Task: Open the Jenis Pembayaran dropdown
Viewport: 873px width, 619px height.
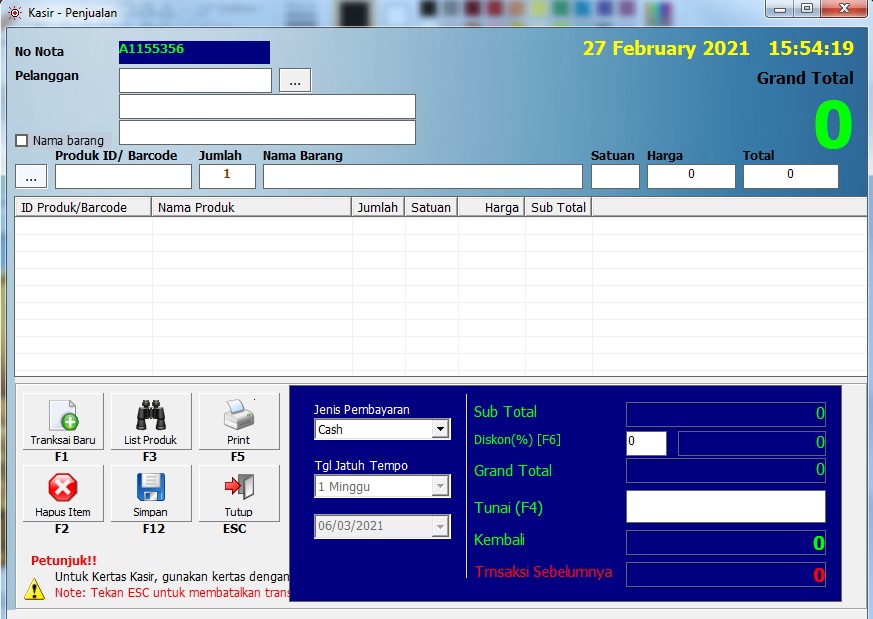Action: point(440,429)
